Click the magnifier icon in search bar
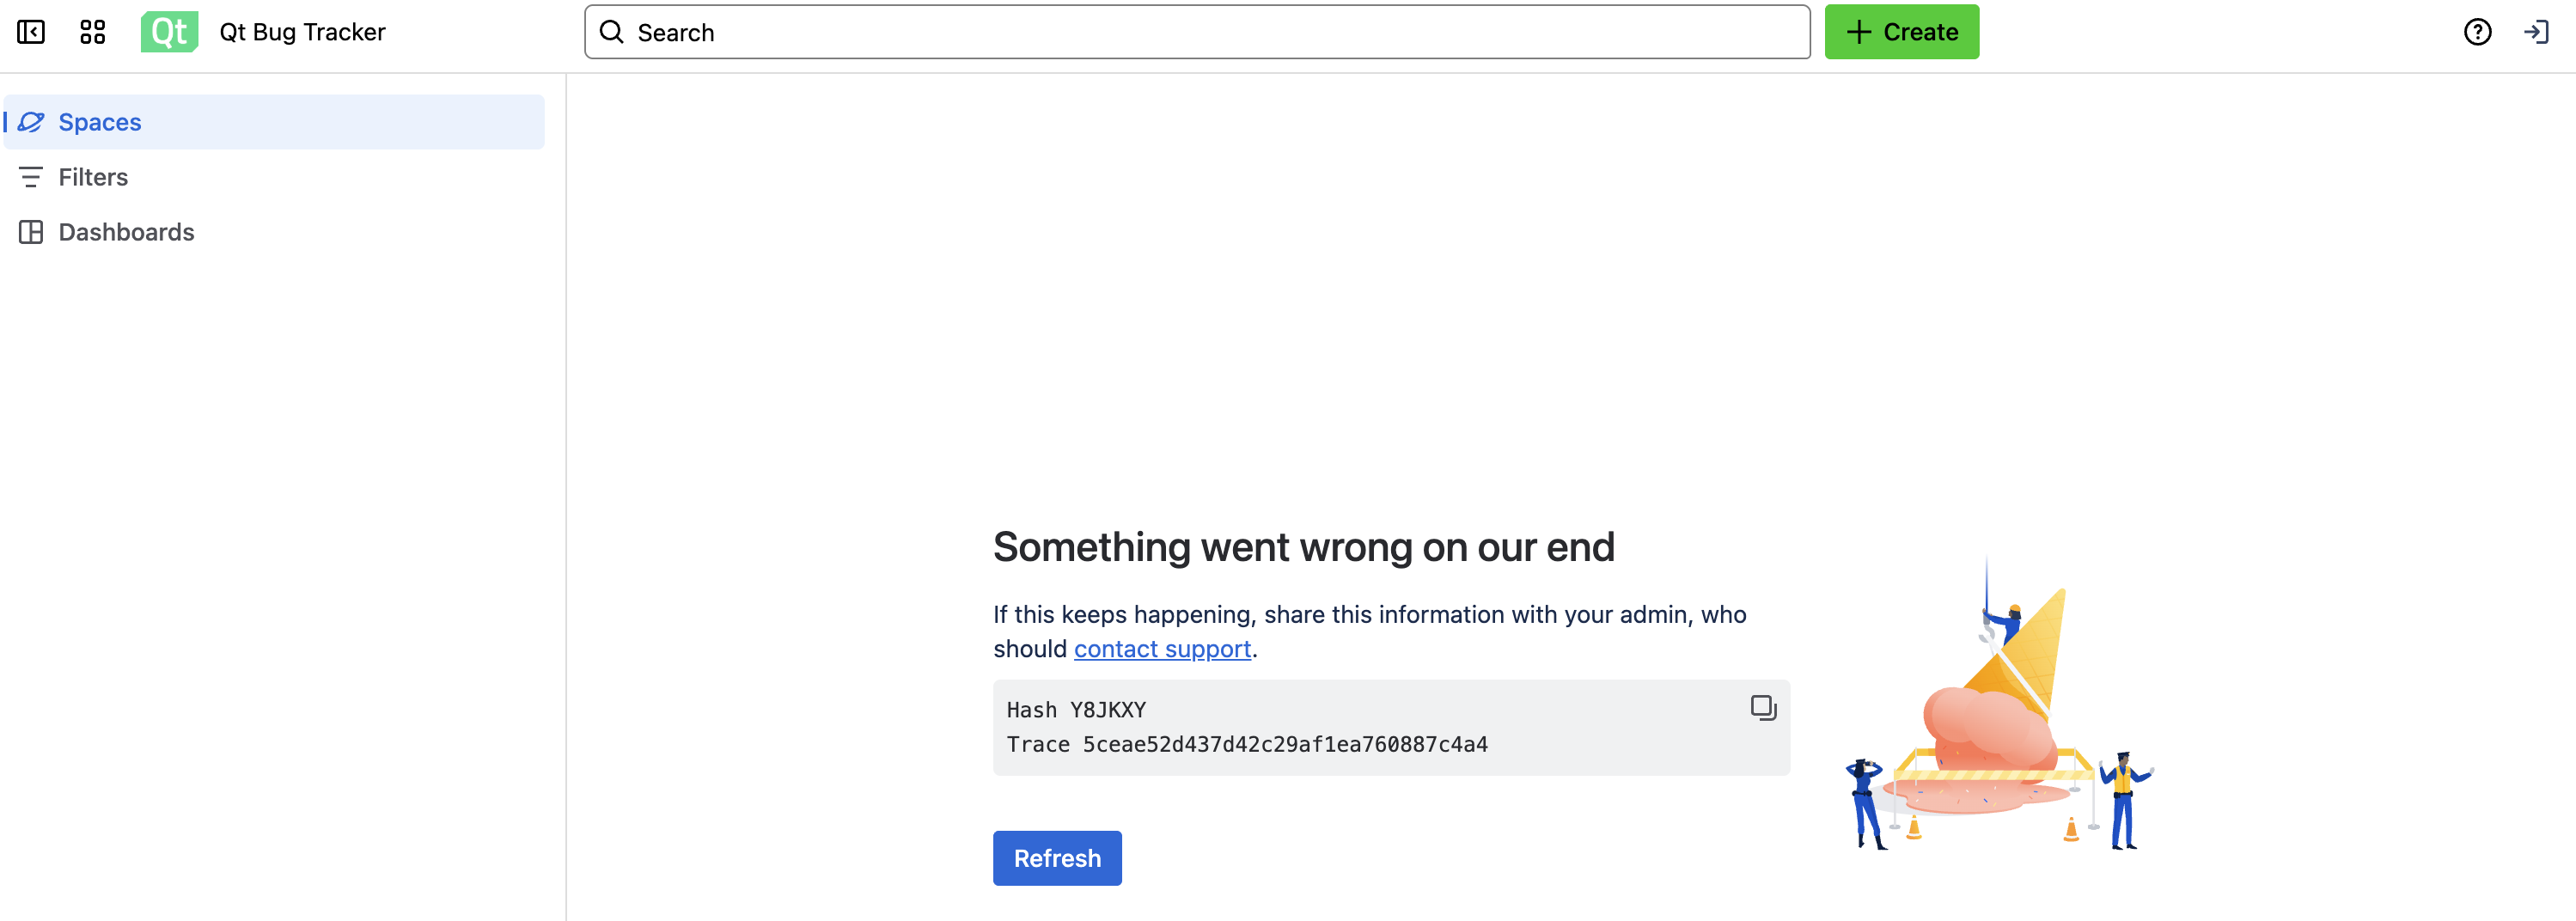This screenshot has height=921, width=2576. (x=612, y=32)
